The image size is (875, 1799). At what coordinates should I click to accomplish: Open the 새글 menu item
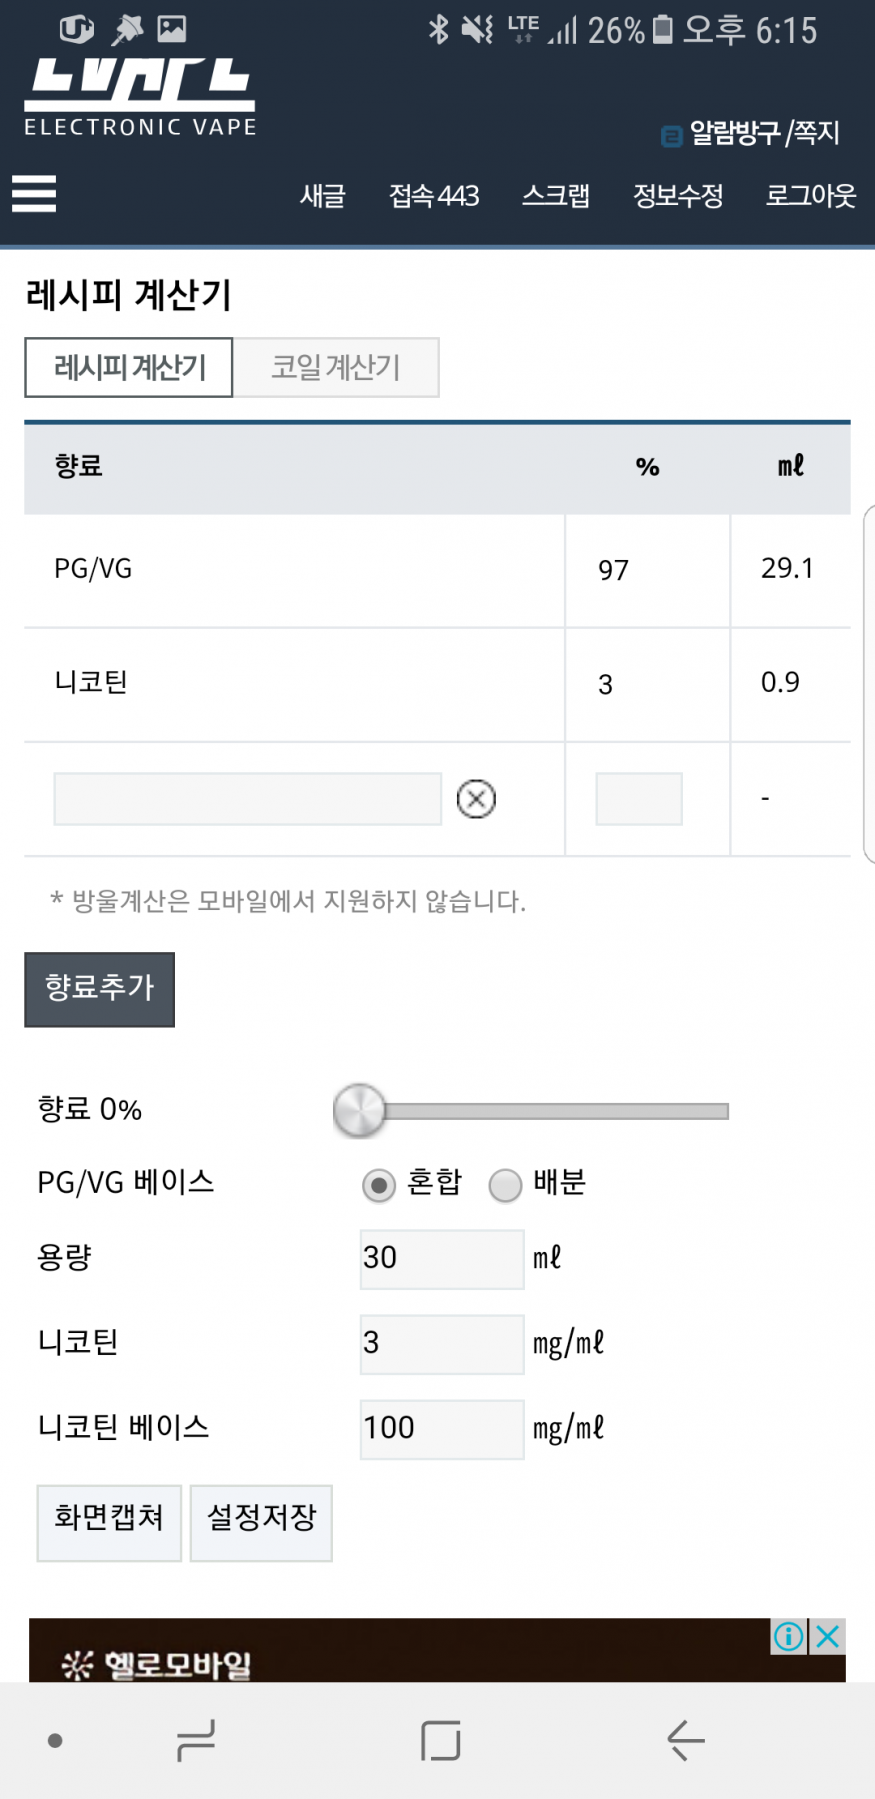point(322,196)
